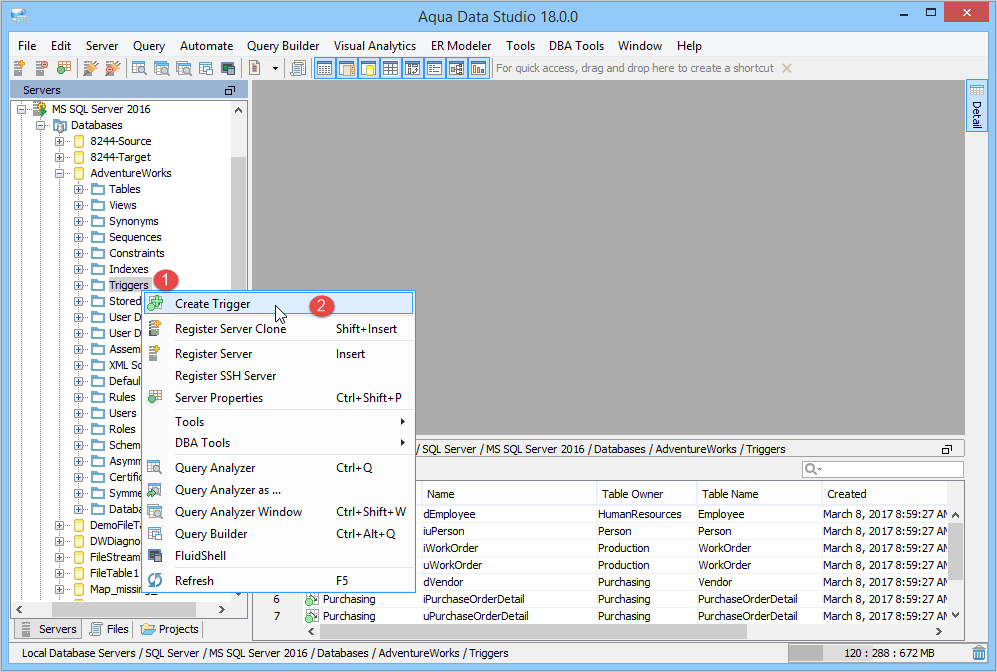Expand the Tools submenu in context menu

pos(279,422)
